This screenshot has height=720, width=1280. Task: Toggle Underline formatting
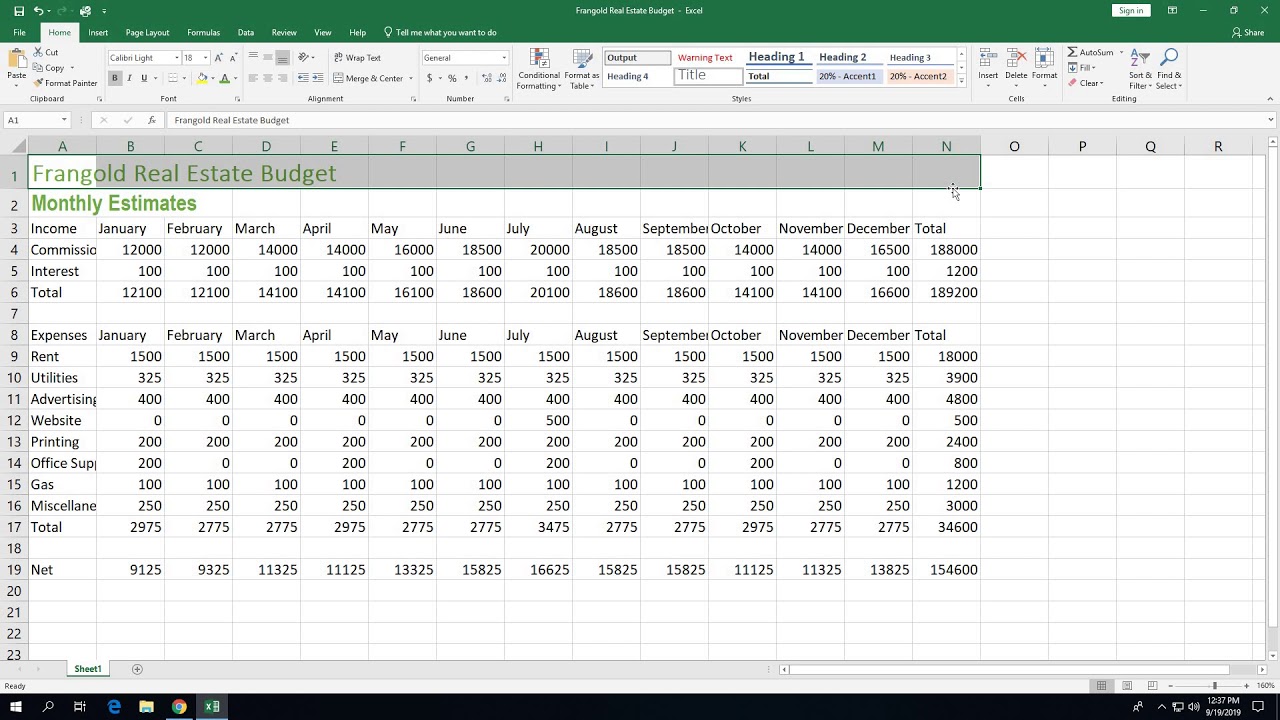[144, 78]
